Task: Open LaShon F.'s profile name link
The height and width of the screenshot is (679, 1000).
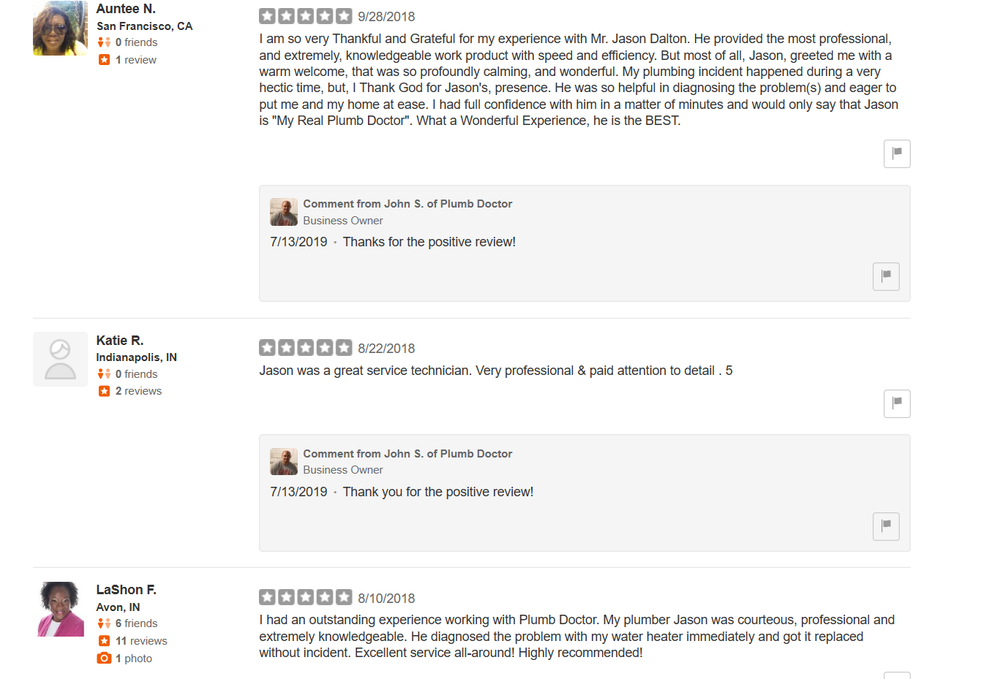Action: coord(126,590)
